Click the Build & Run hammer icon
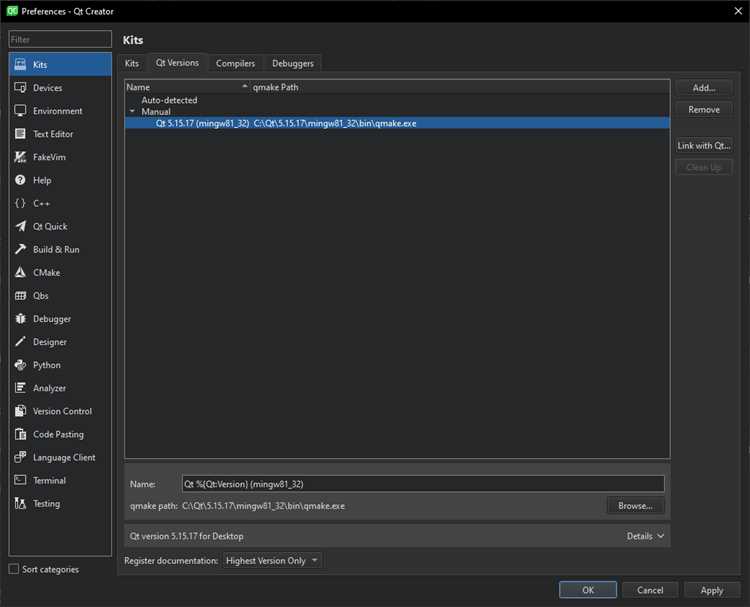750x607 pixels. coord(20,249)
